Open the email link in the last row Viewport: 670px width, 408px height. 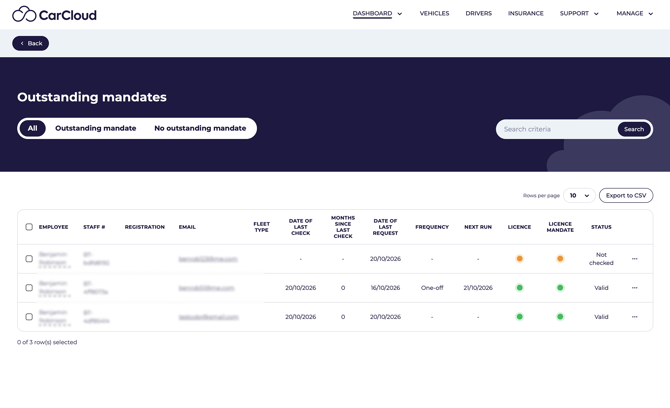pos(209,317)
